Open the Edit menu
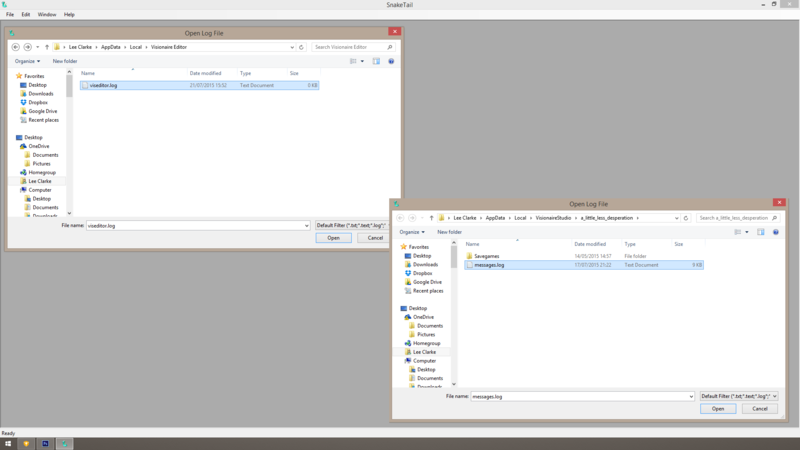This screenshot has height=450, width=800. pos(26,15)
